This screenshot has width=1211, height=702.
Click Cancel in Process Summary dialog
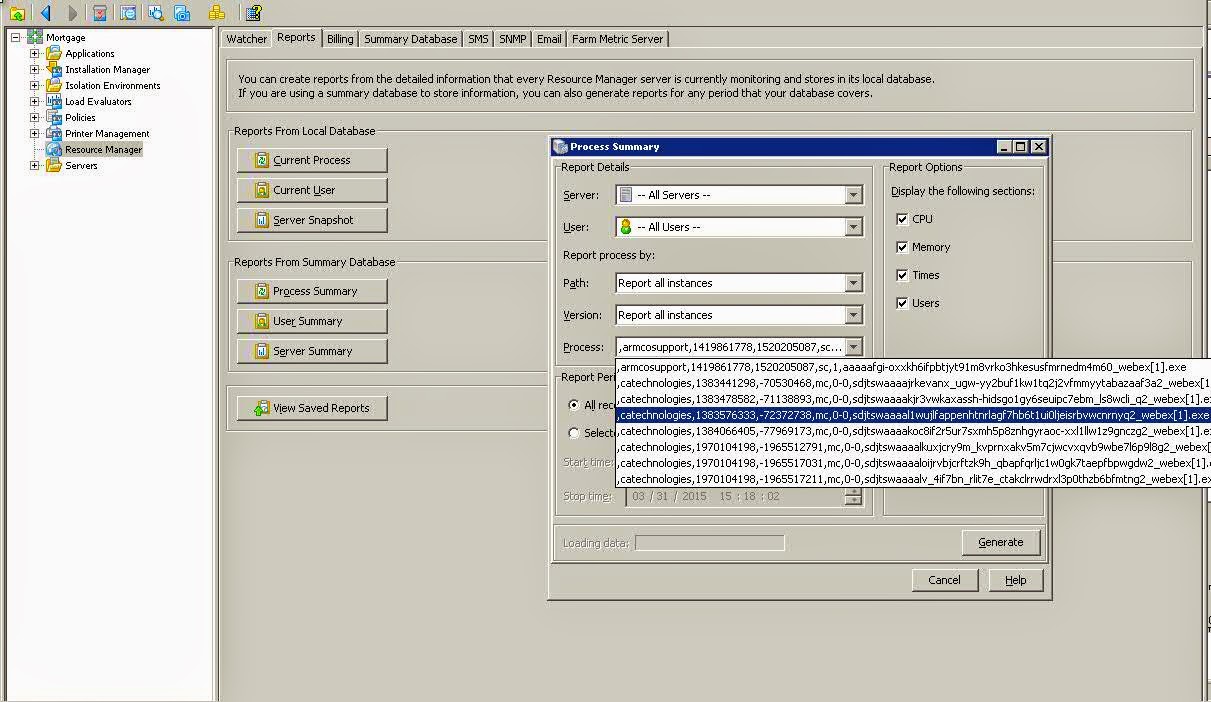pyautogui.click(x=944, y=580)
